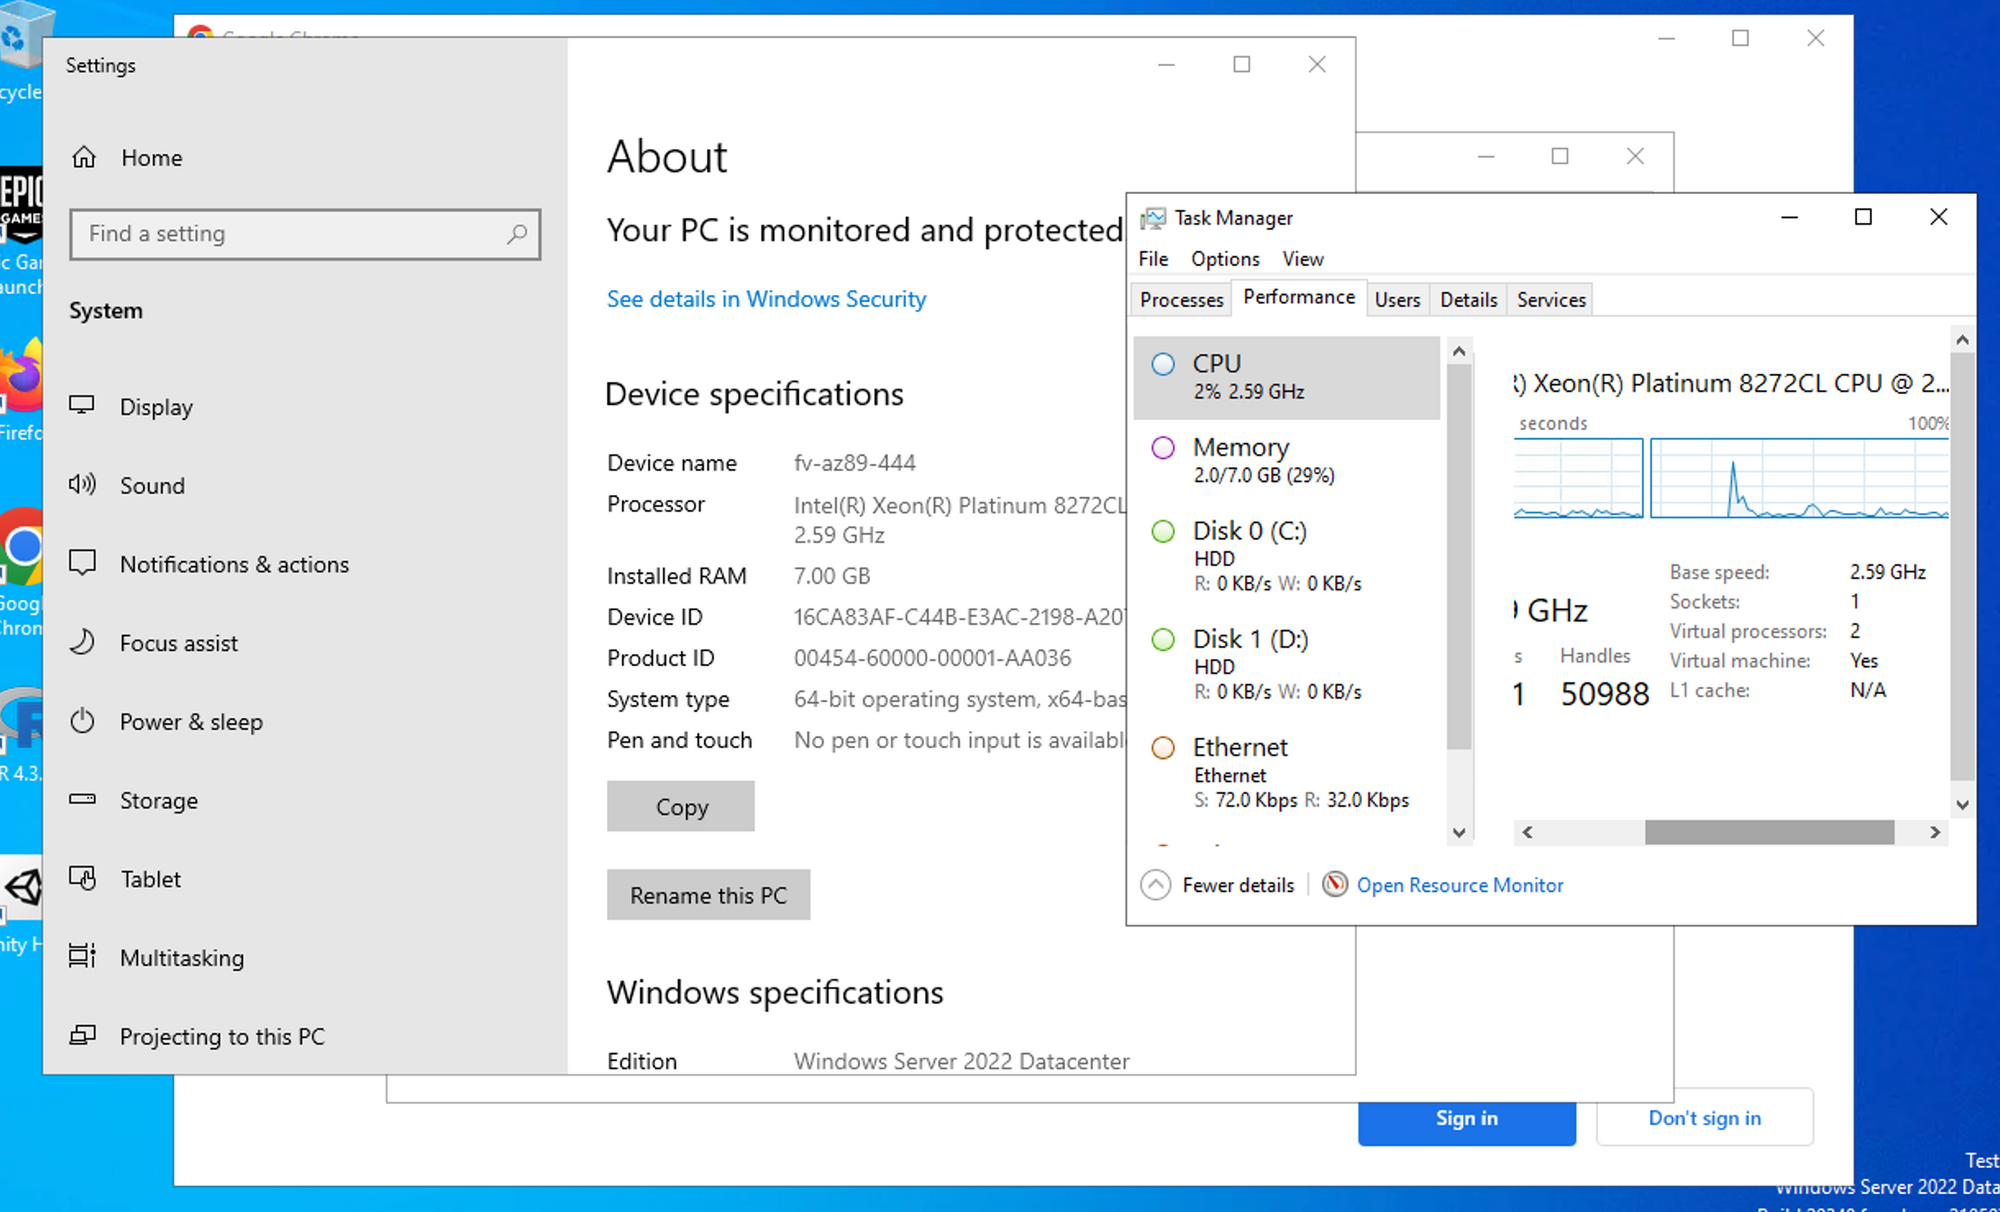Click the Home house icon in Settings

85,157
